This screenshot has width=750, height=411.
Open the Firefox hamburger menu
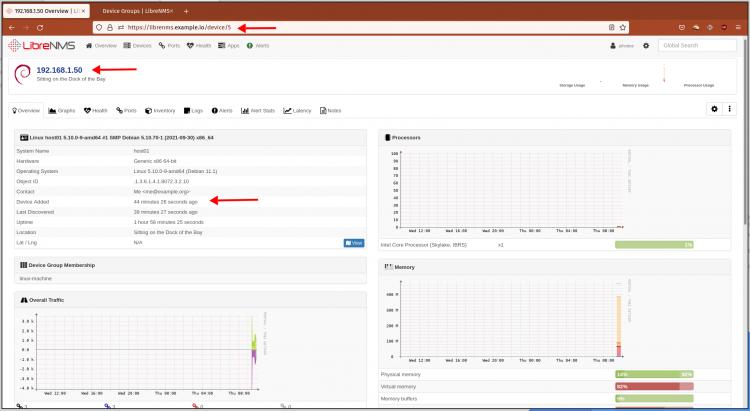click(740, 27)
